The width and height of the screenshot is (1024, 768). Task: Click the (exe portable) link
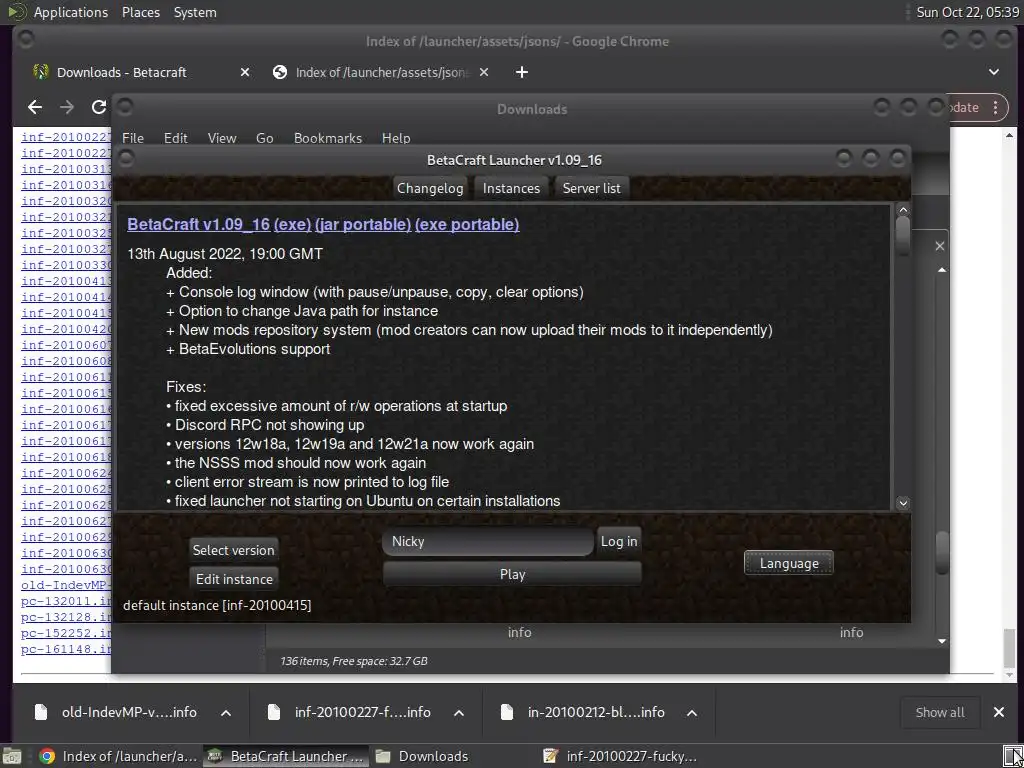pos(467,224)
